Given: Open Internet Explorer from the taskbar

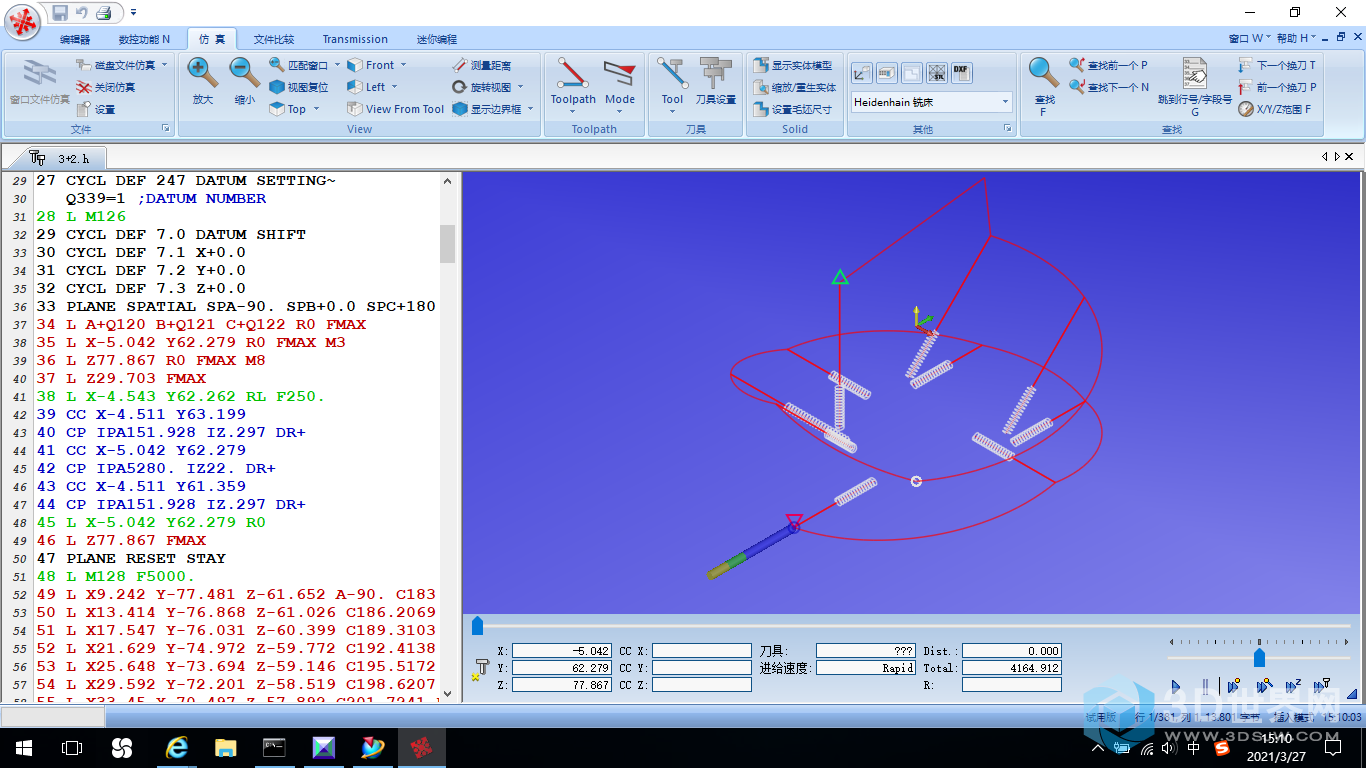Looking at the screenshot, I should pyautogui.click(x=177, y=747).
